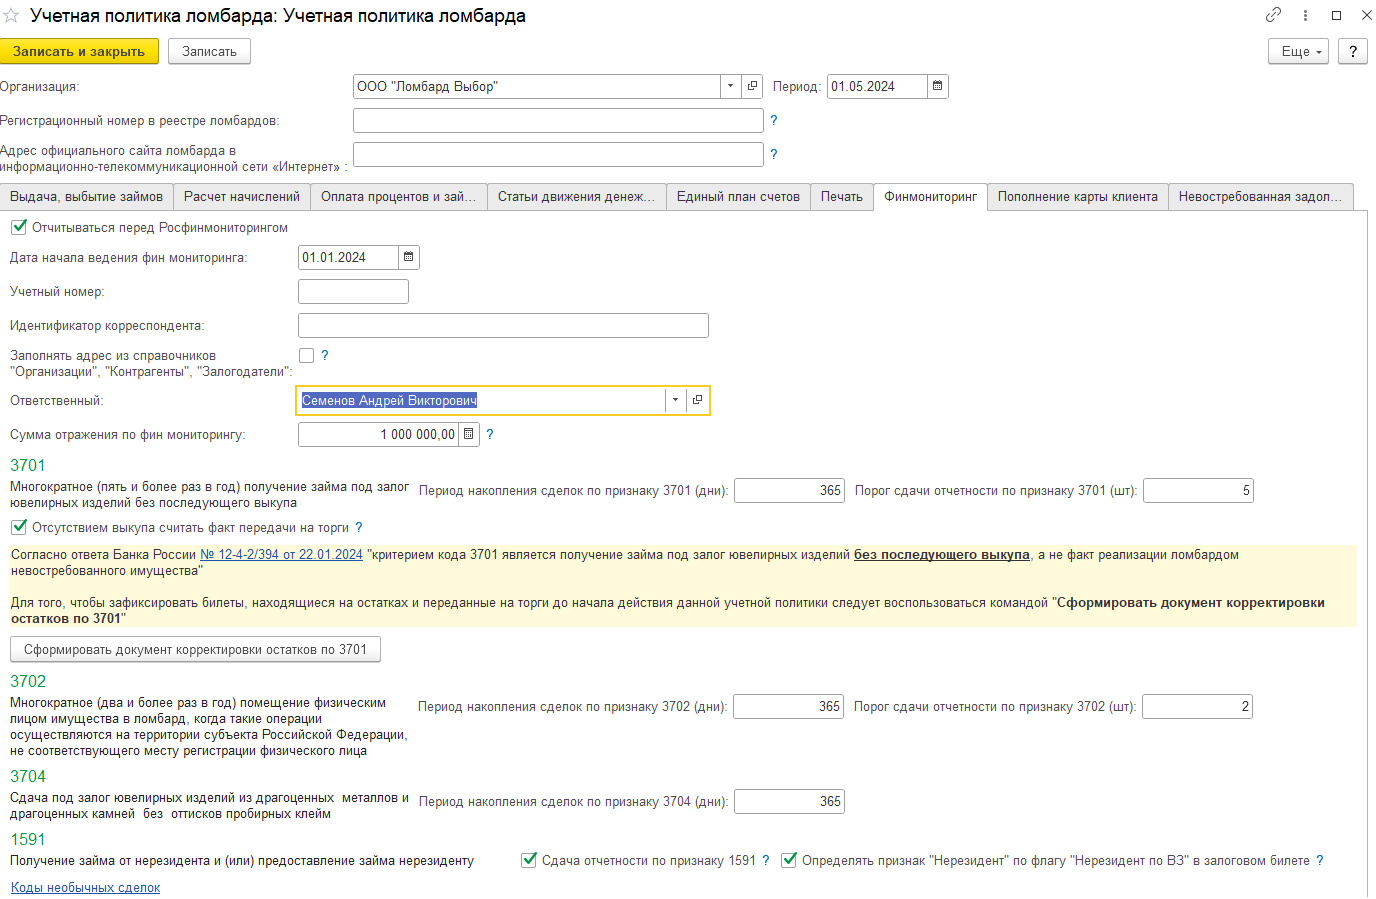Click Сформировать документ корректировки остатков по 3701
Image resolution: width=1376 pixels, height=899 pixels.
pos(195,649)
